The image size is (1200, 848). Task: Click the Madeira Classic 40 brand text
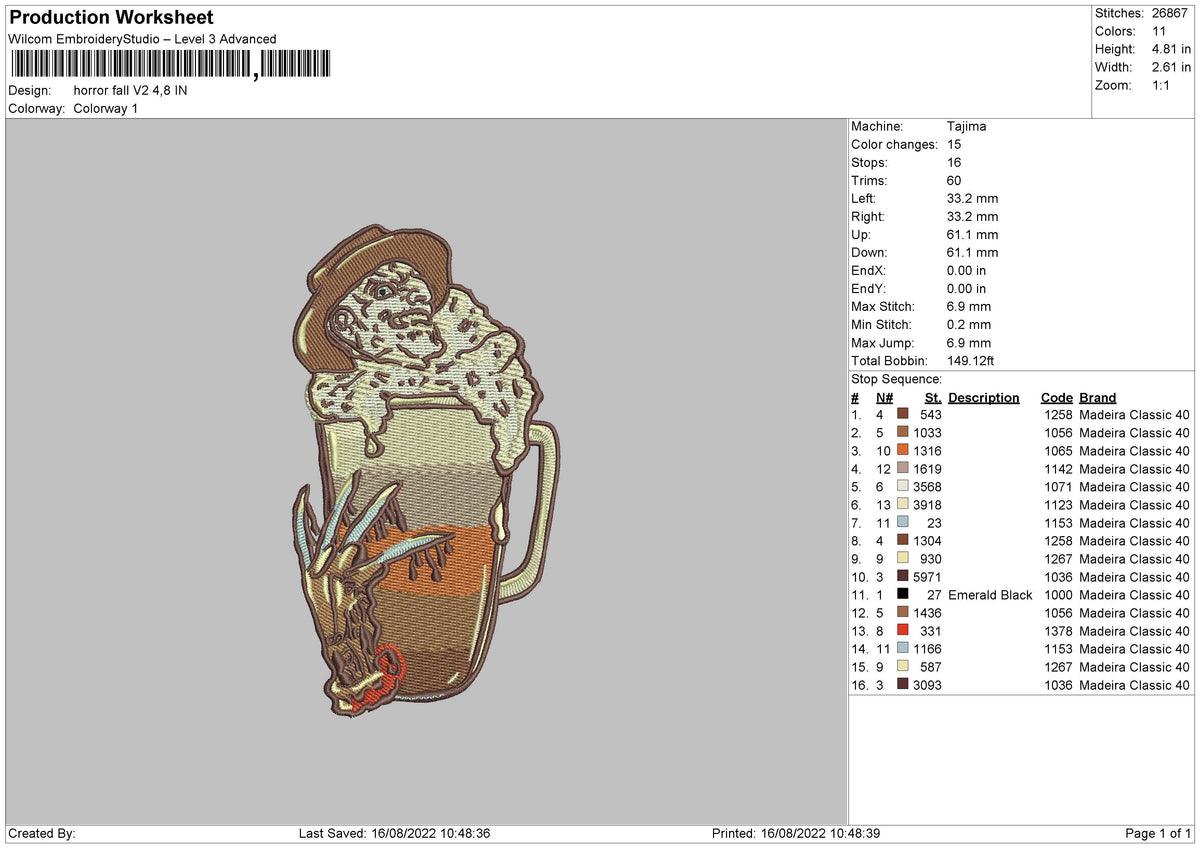click(x=1134, y=415)
